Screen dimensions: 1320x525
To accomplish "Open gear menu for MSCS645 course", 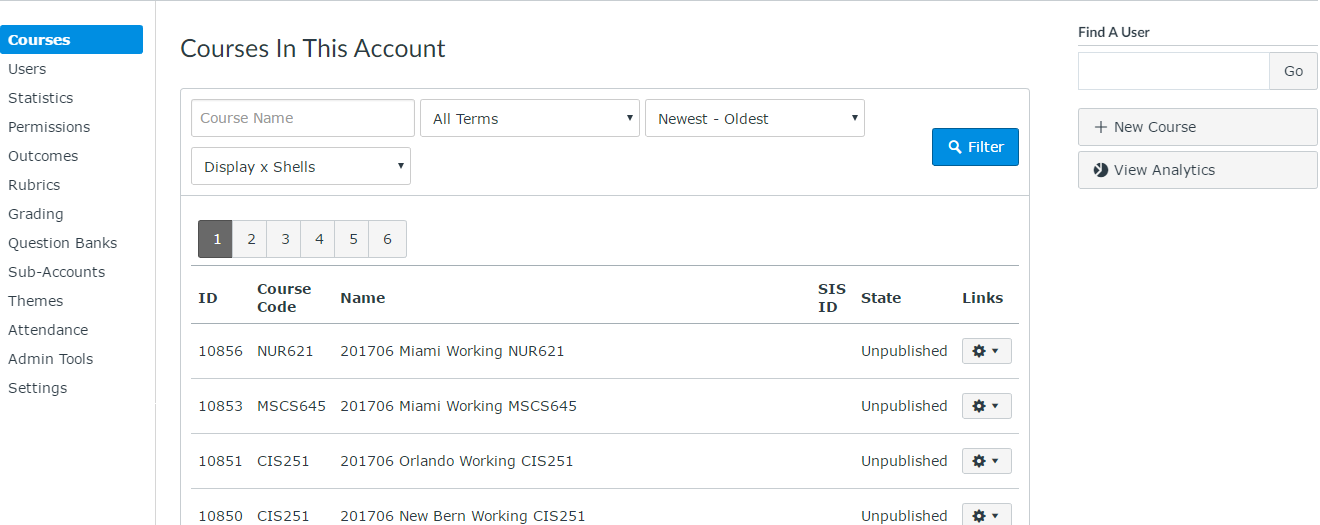I will tap(986, 406).
